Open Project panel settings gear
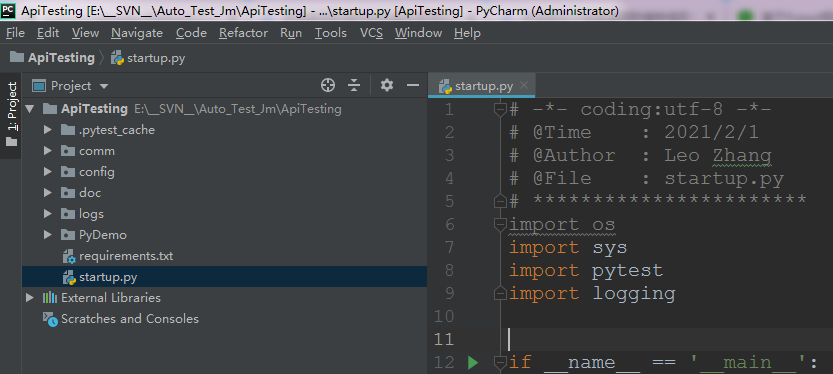 click(x=387, y=85)
